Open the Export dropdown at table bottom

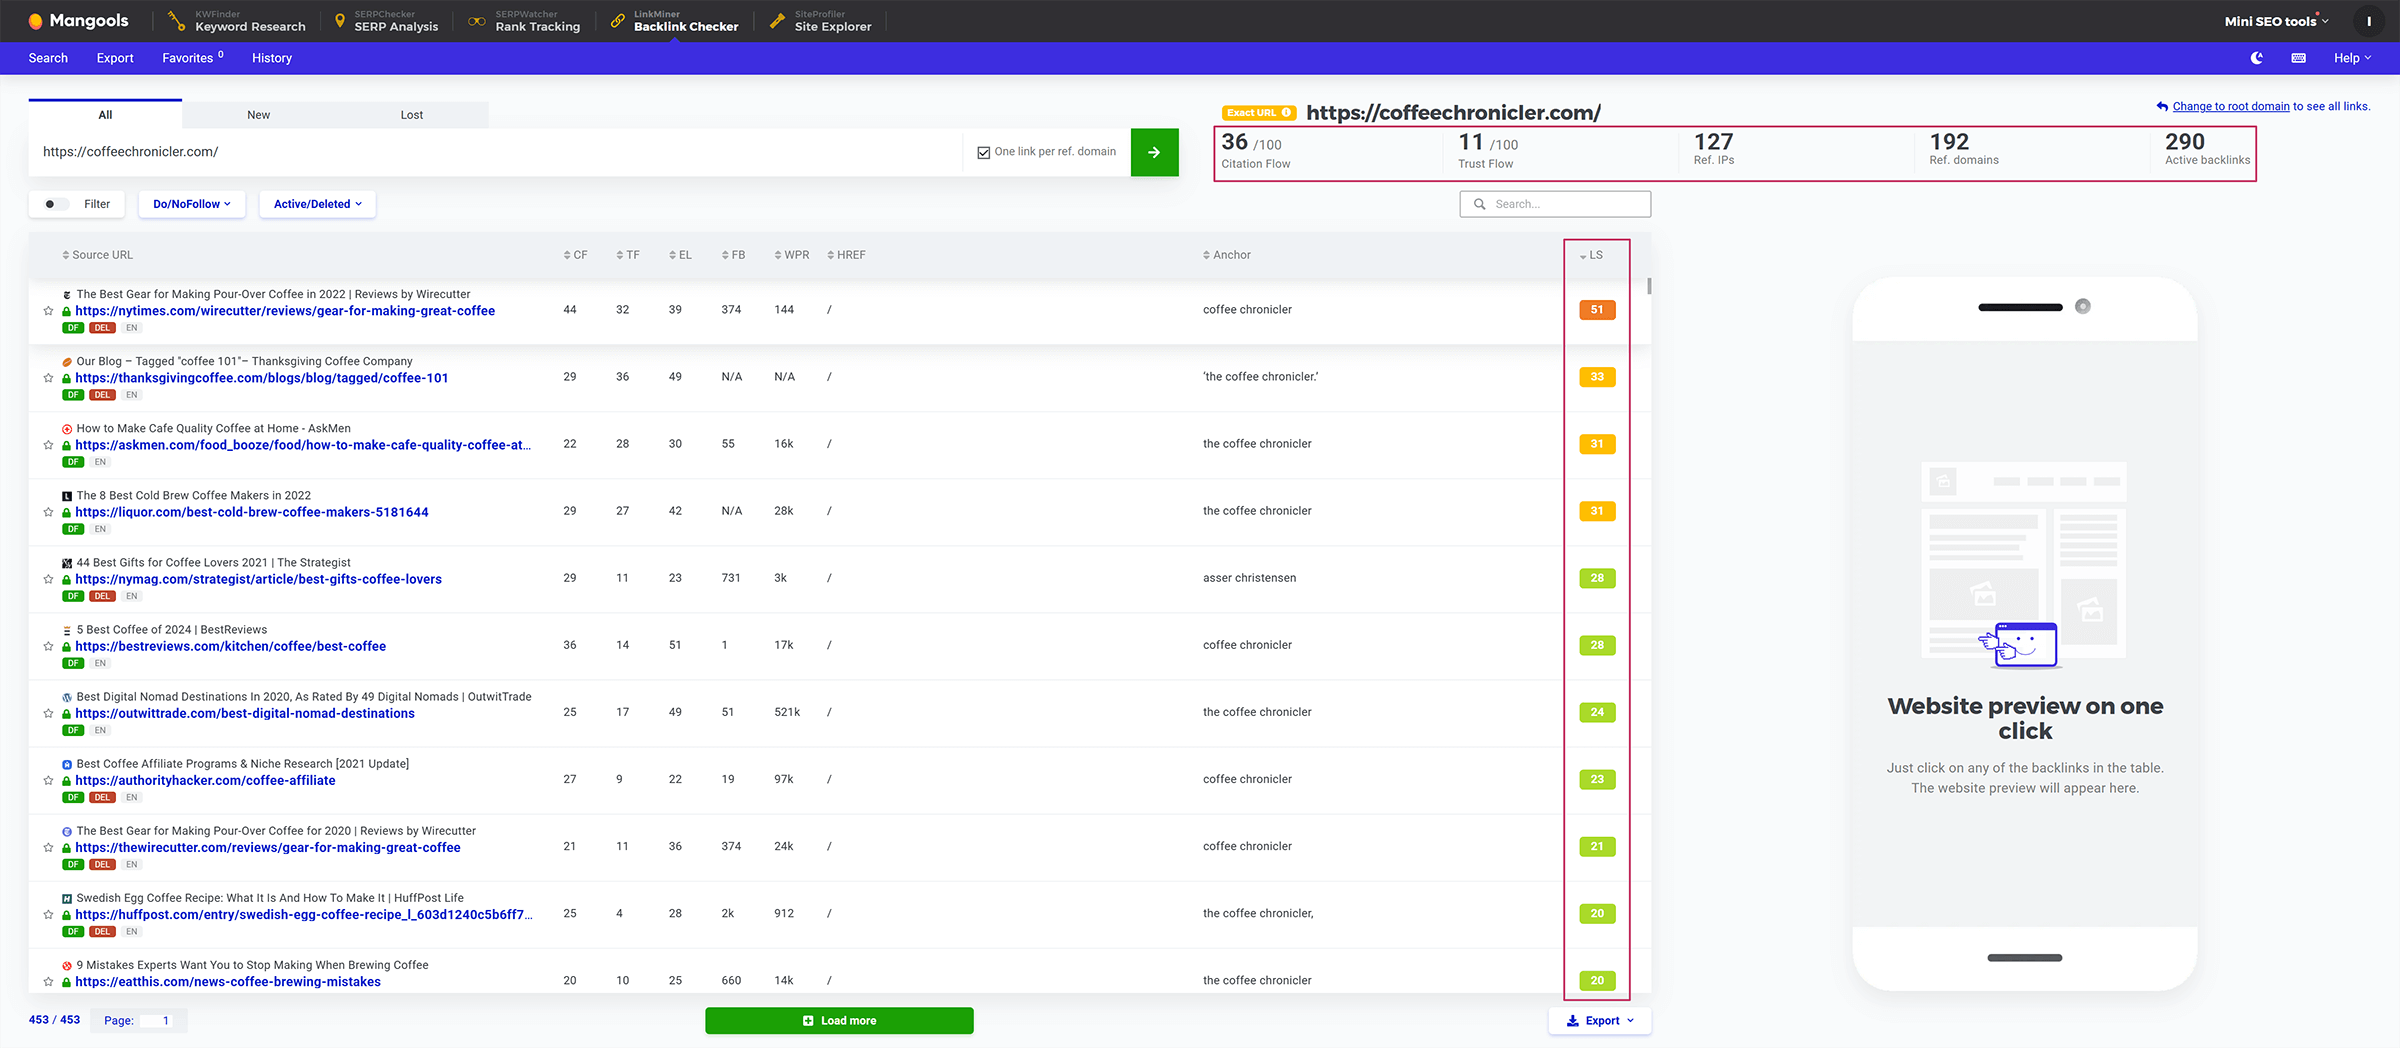[x=1600, y=1020]
